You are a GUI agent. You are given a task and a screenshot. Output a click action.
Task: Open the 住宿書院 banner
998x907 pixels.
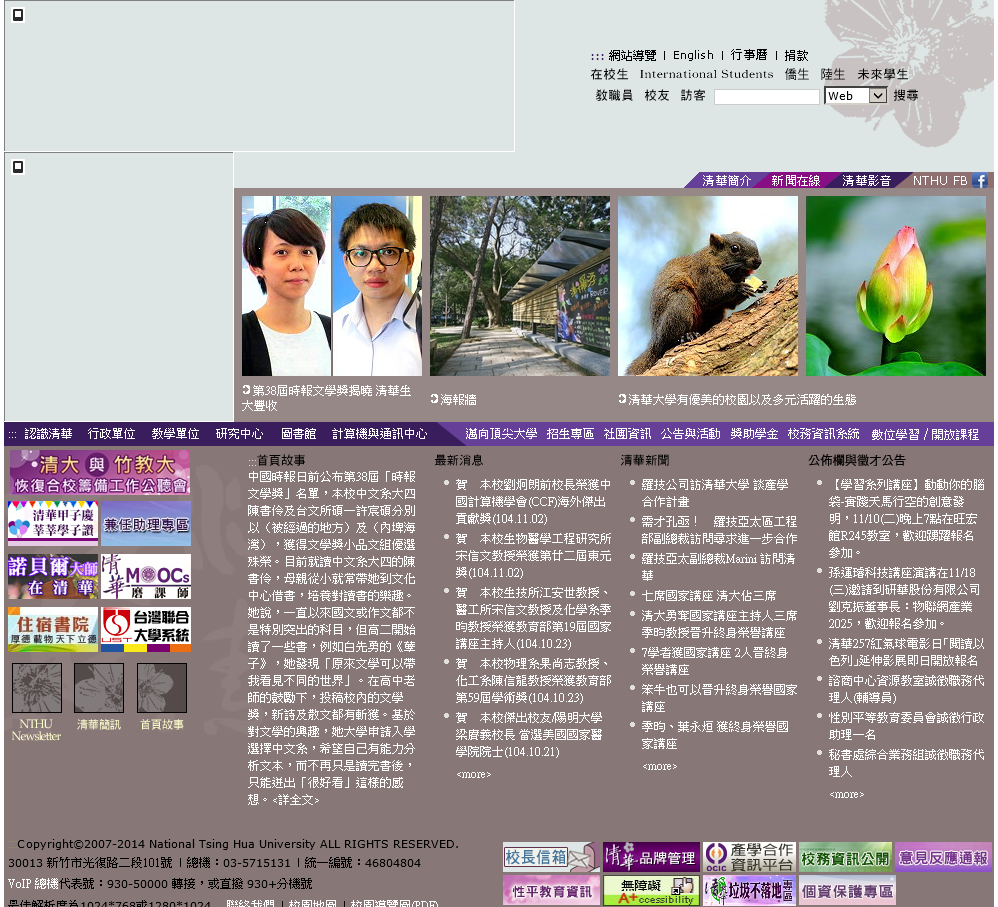pos(53,629)
